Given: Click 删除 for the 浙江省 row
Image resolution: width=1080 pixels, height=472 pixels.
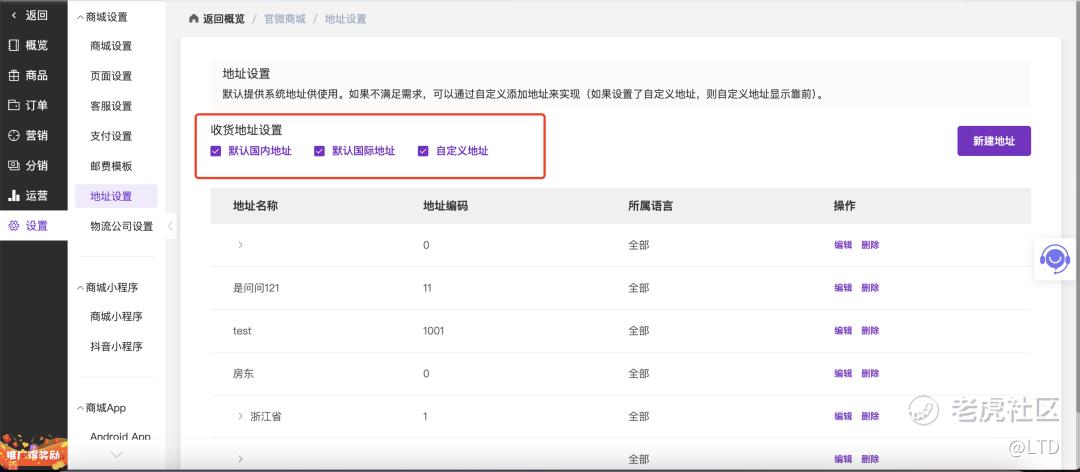Looking at the screenshot, I should pyautogui.click(x=870, y=416).
